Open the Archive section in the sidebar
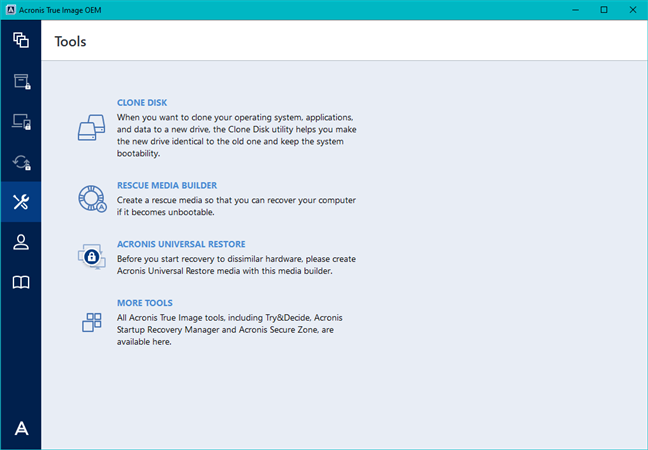This screenshot has height=450, width=648. tap(21, 81)
